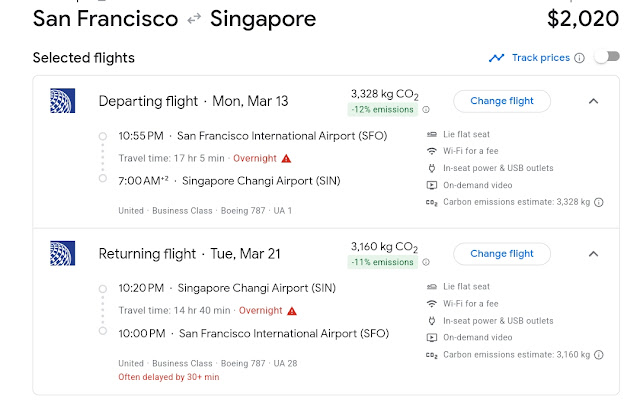Click the departing flight Overnight warning icon
Screen dimensions: 640x412
[286, 158]
